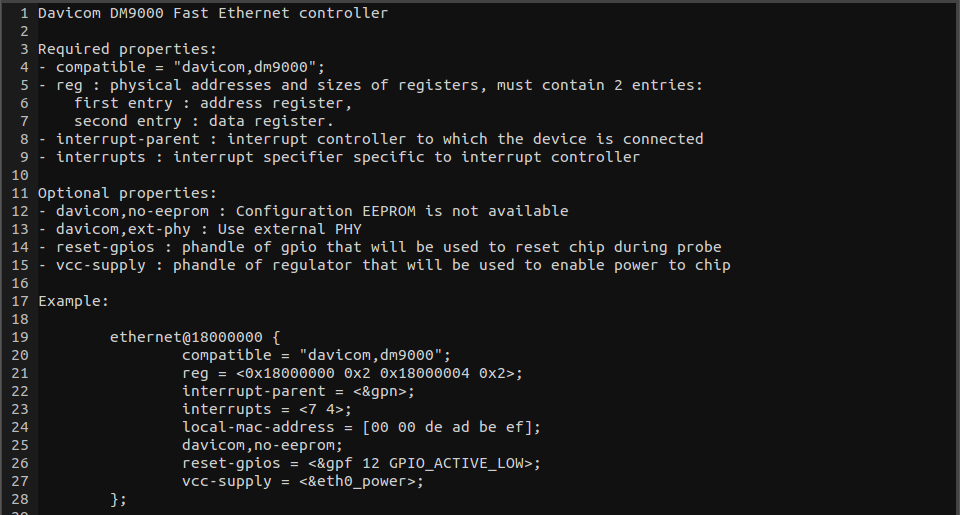Viewport: 960px width, 515px height.
Task: Click "second entry : data register." text
Action: [209, 121]
